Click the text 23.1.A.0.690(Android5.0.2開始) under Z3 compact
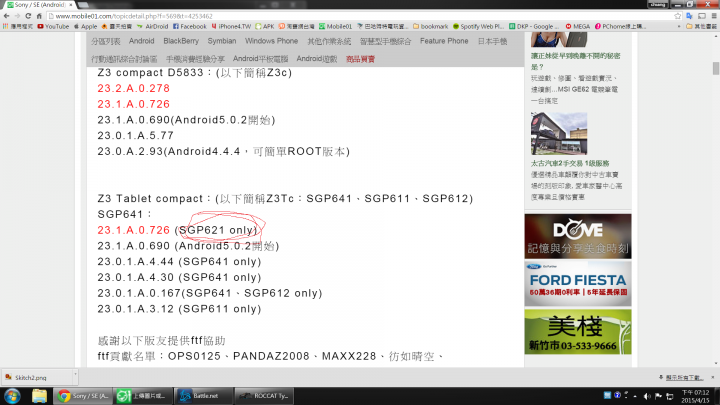 (186, 120)
